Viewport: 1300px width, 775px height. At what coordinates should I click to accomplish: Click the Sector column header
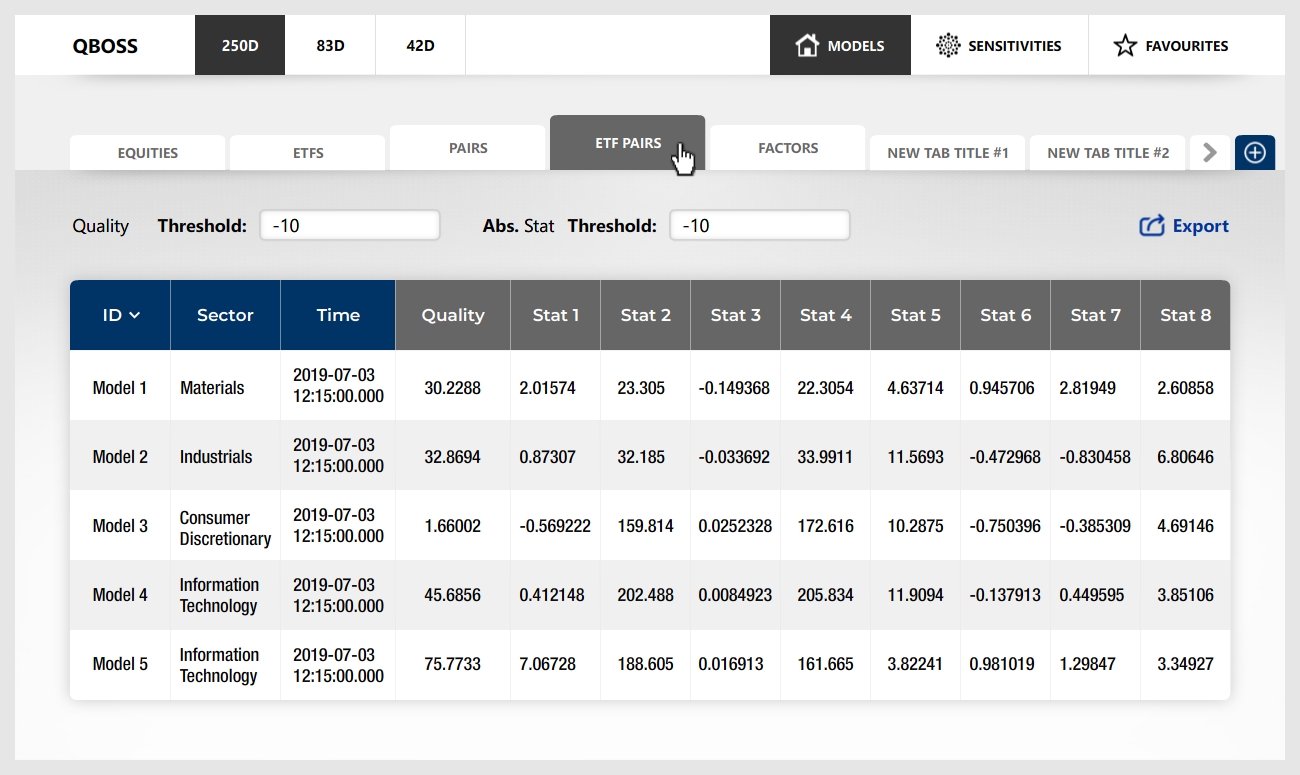pyautogui.click(x=225, y=315)
